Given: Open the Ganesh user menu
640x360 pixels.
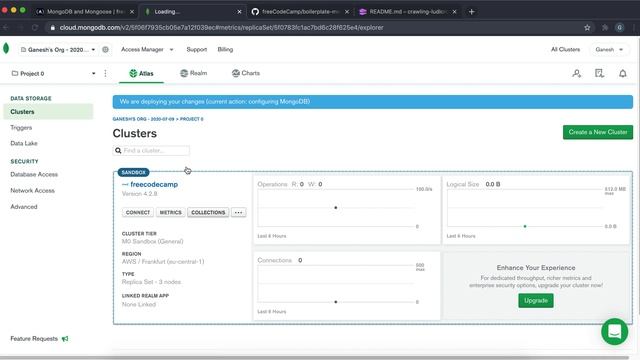Looking at the screenshot, I should point(609,49).
